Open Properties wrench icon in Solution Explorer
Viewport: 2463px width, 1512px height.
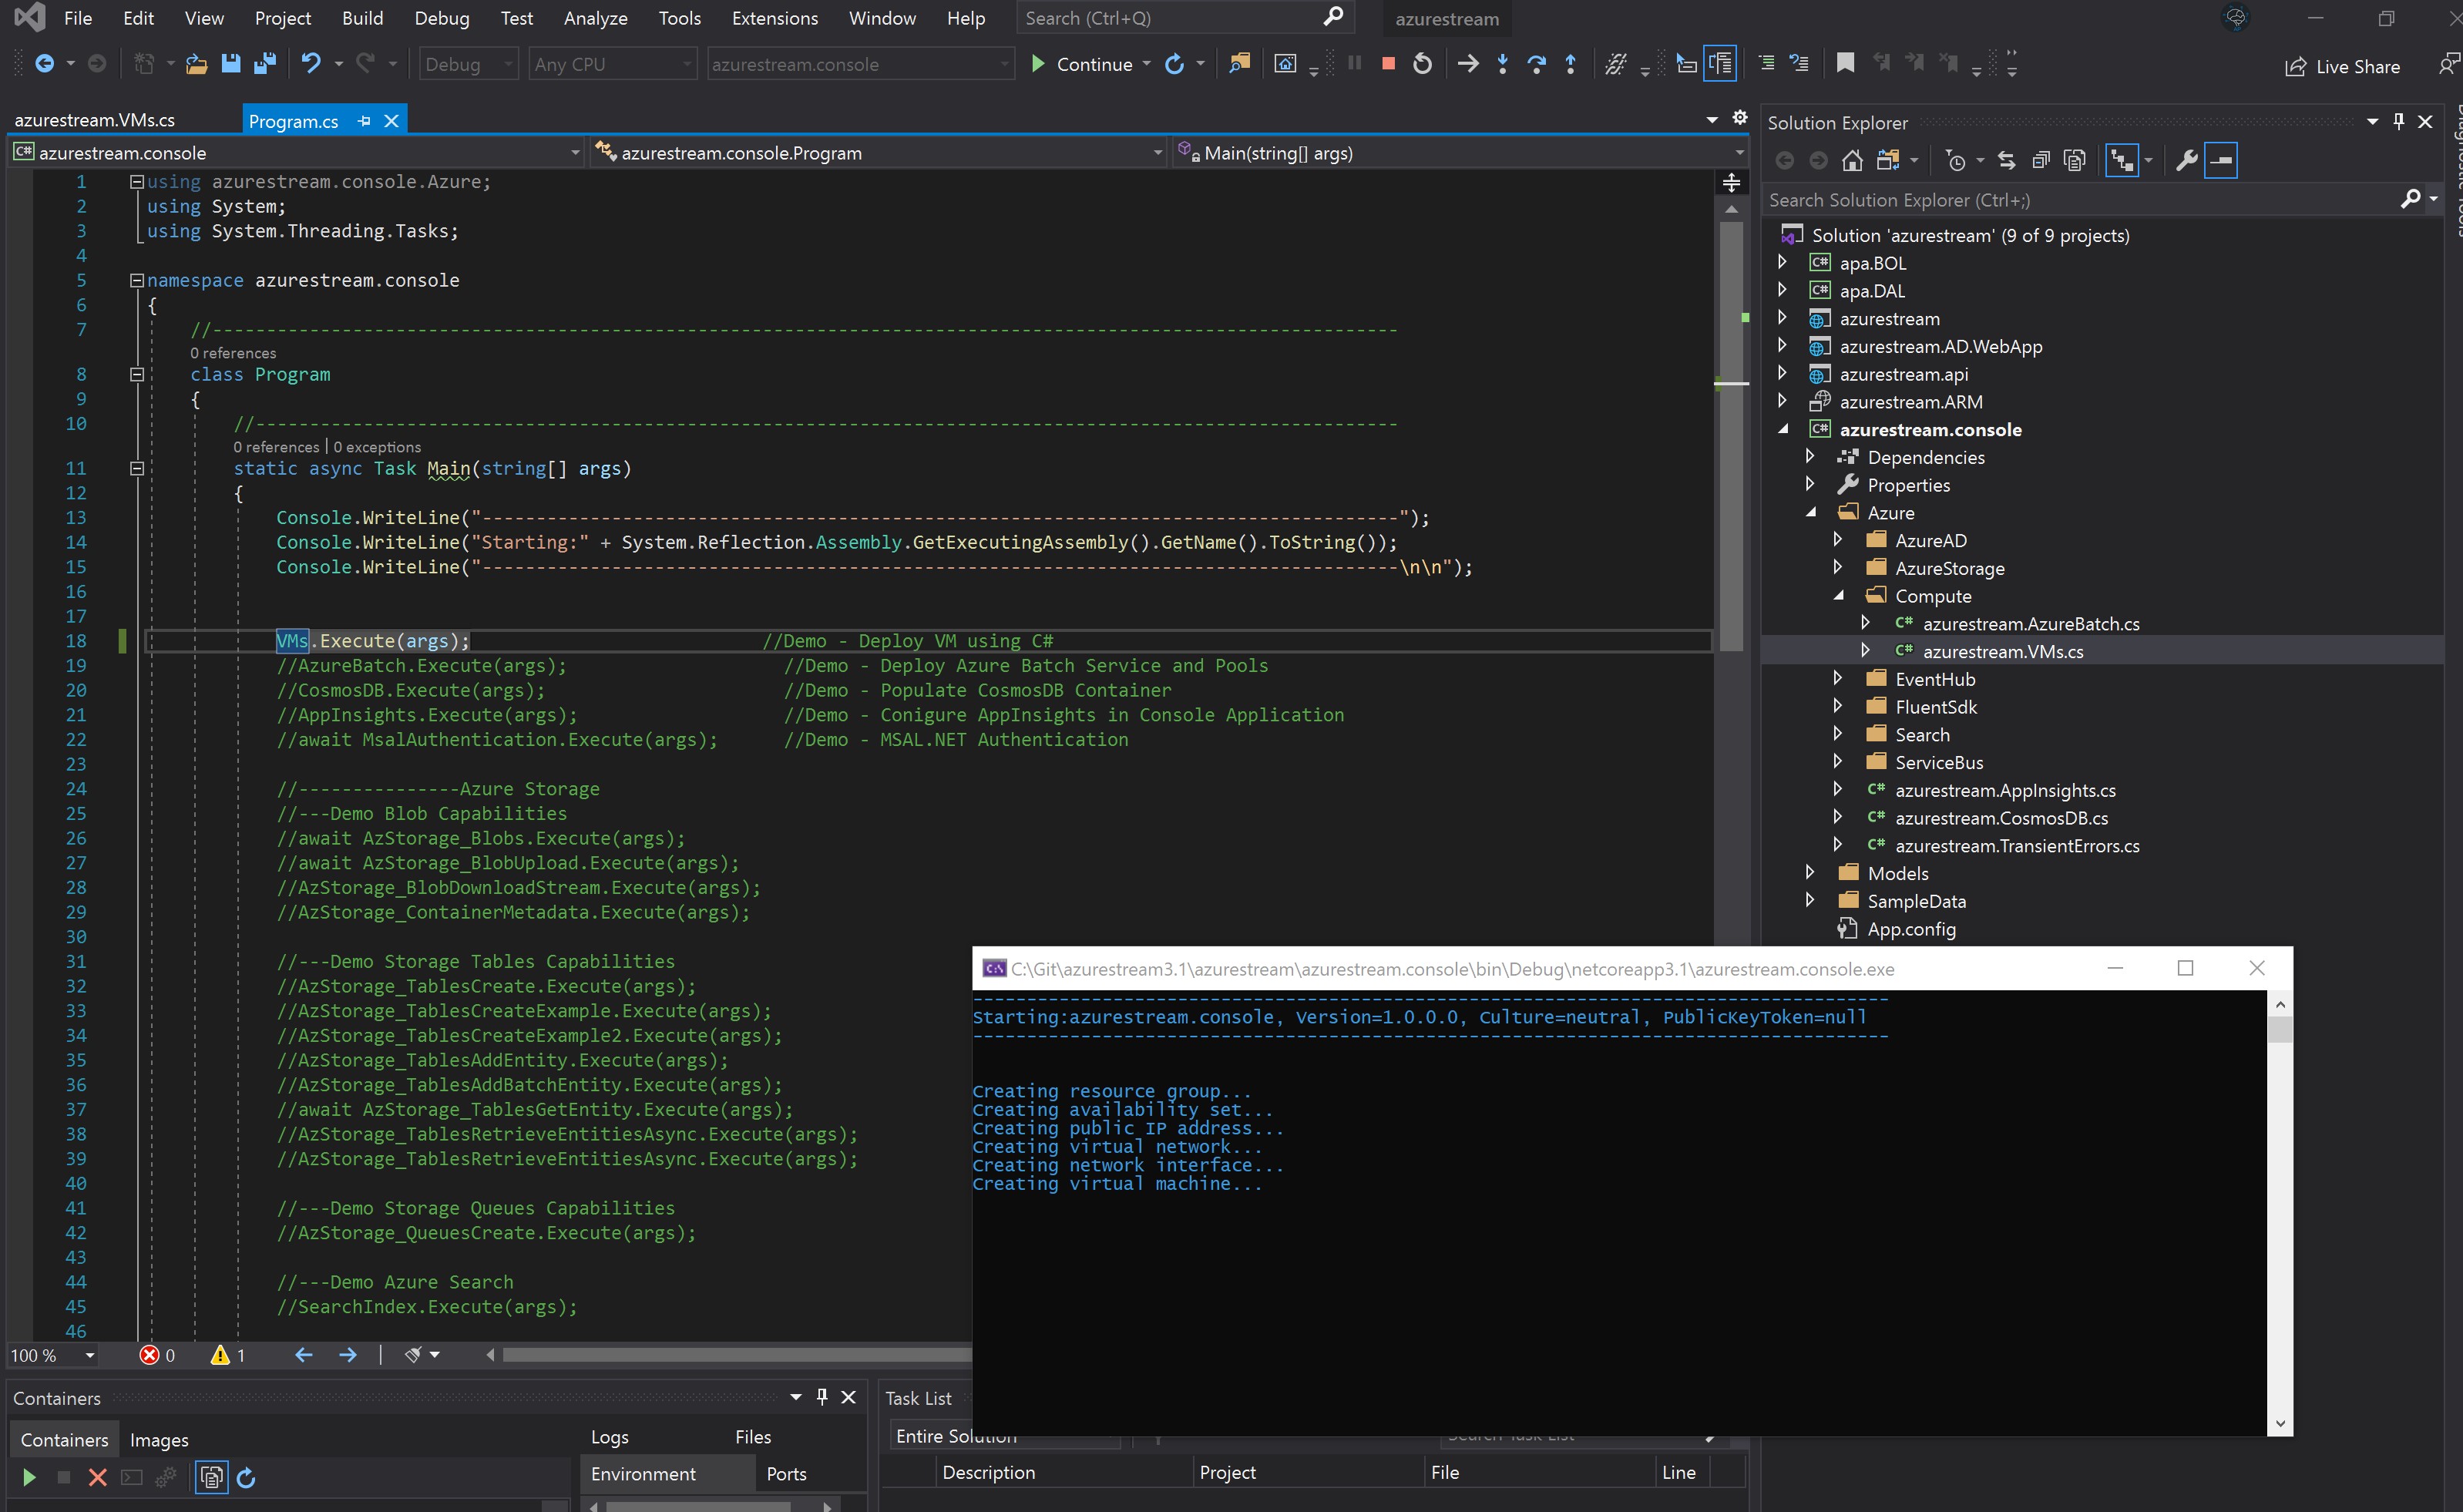[2187, 160]
